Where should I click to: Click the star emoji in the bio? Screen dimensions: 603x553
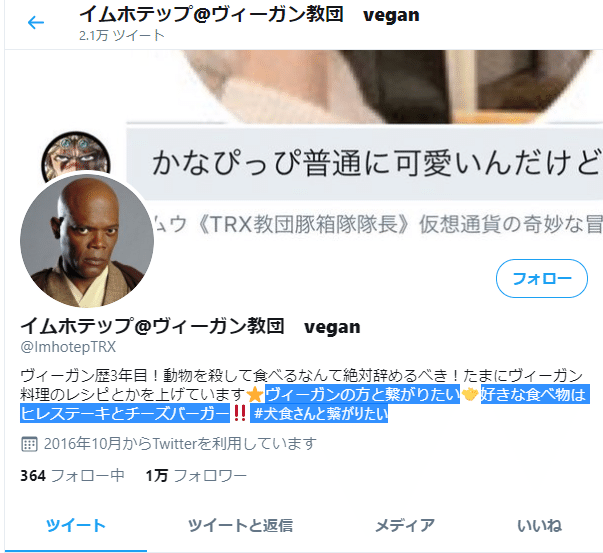(255, 395)
